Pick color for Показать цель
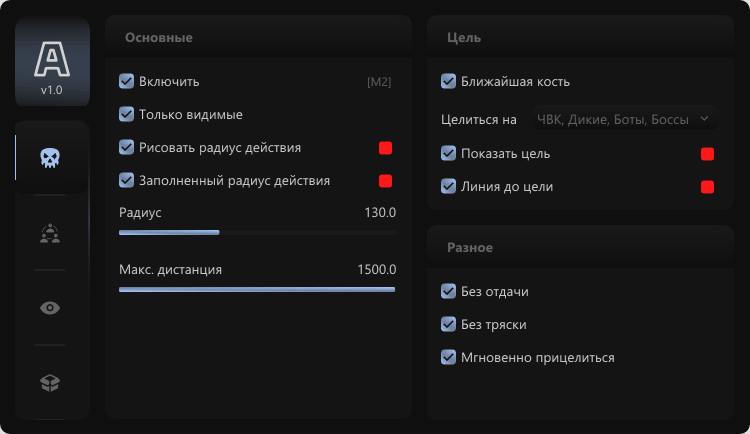 coord(707,154)
